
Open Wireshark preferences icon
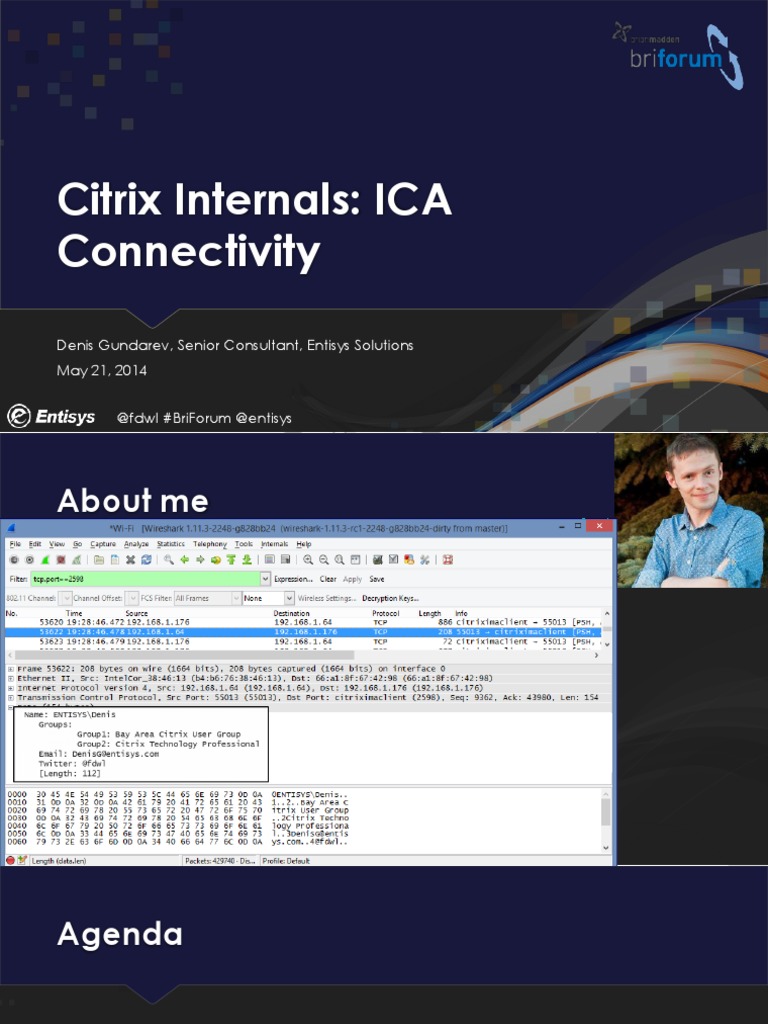(424, 560)
